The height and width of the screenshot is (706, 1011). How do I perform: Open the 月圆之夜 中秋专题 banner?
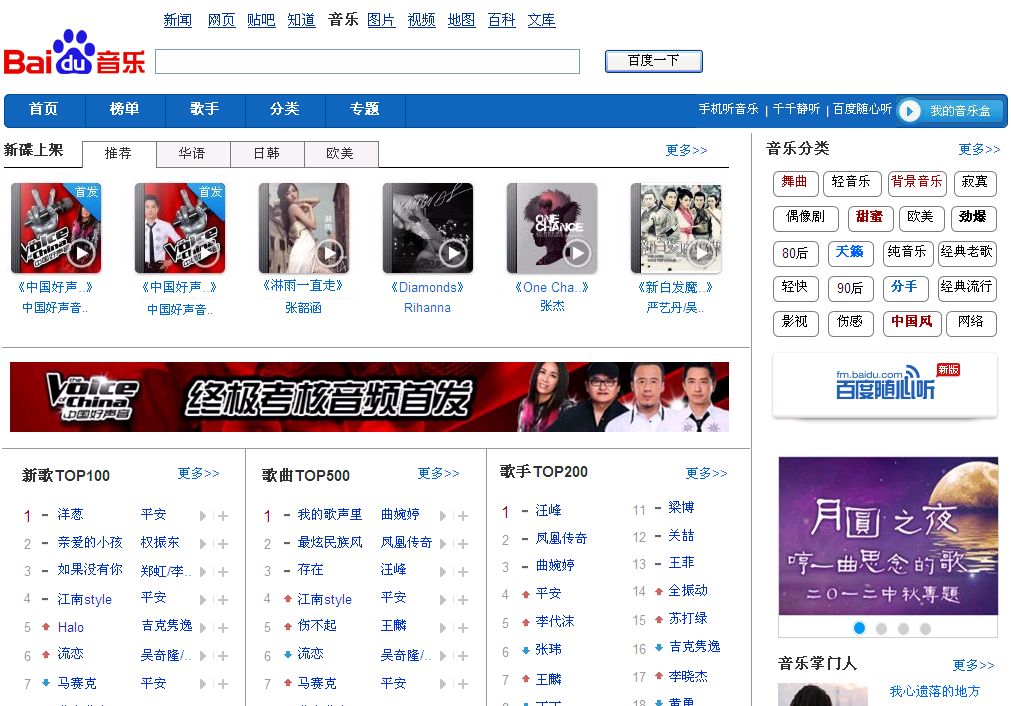(888, 536)
